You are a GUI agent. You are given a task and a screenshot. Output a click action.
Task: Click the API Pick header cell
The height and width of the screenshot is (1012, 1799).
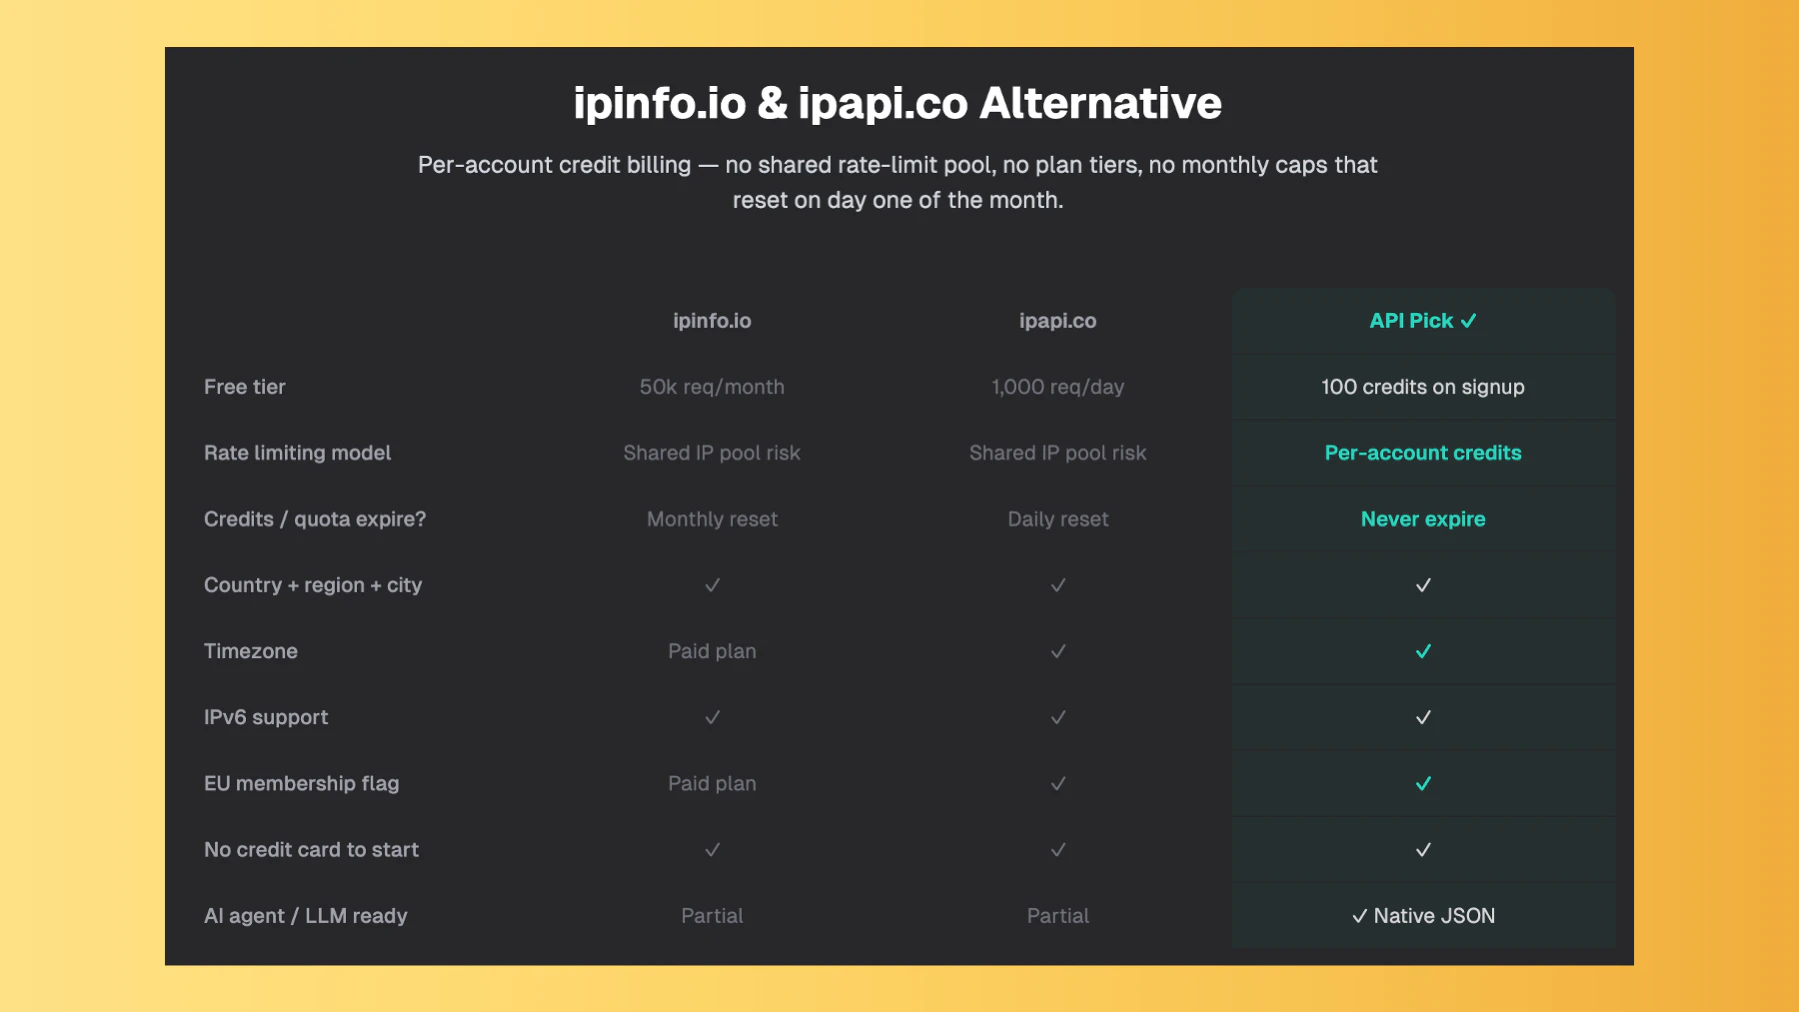point(1423,320)
